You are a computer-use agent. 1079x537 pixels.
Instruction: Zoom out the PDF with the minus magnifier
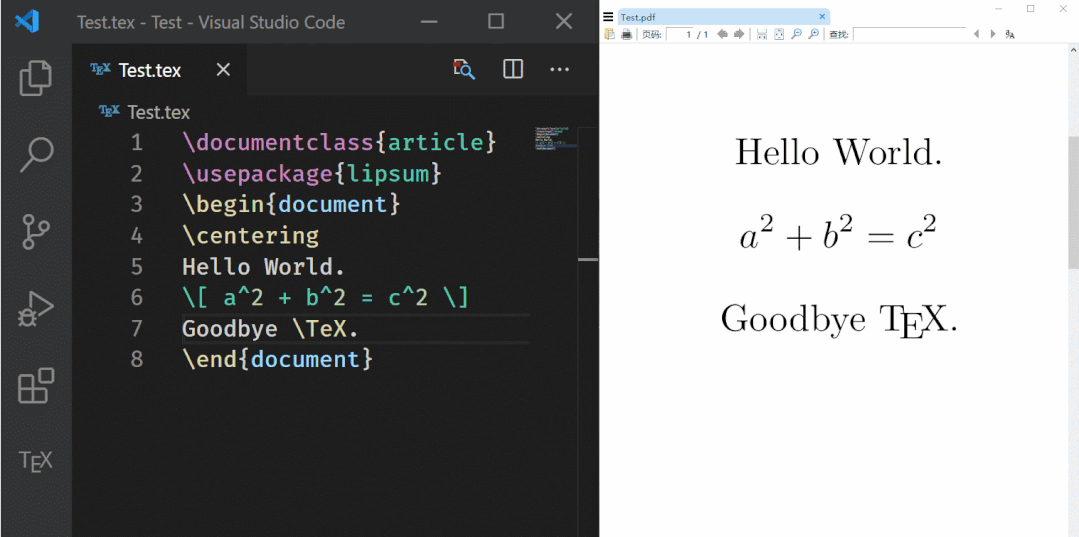[796, 34]
